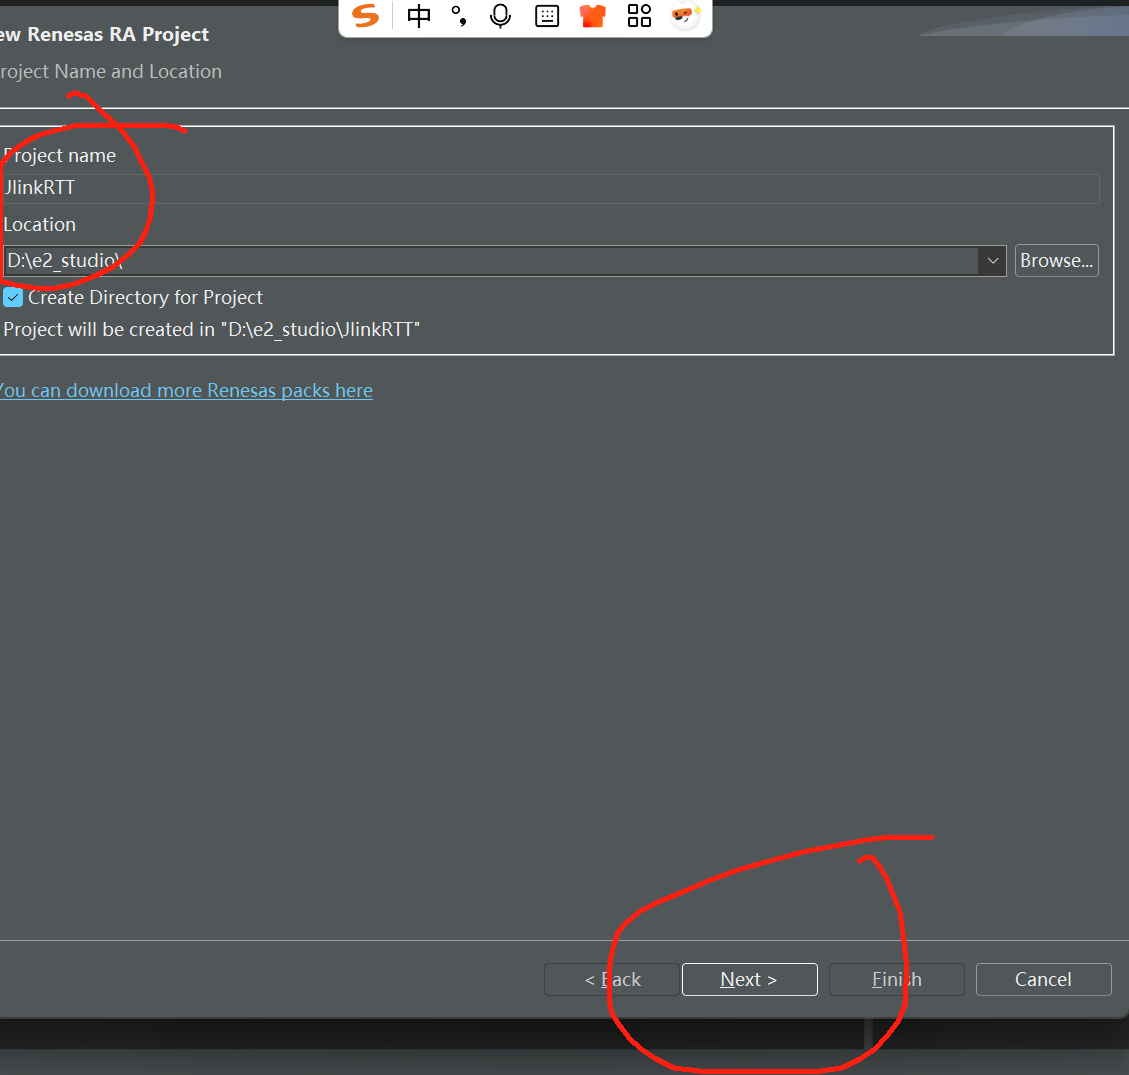The width and height of the screenshot is (1129, 1075).
Task: Click the < Back button
Action: (611, 979)
